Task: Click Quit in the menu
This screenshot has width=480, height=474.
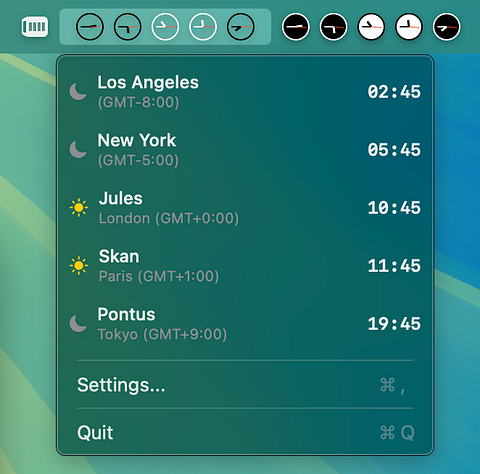Action: 245,433
